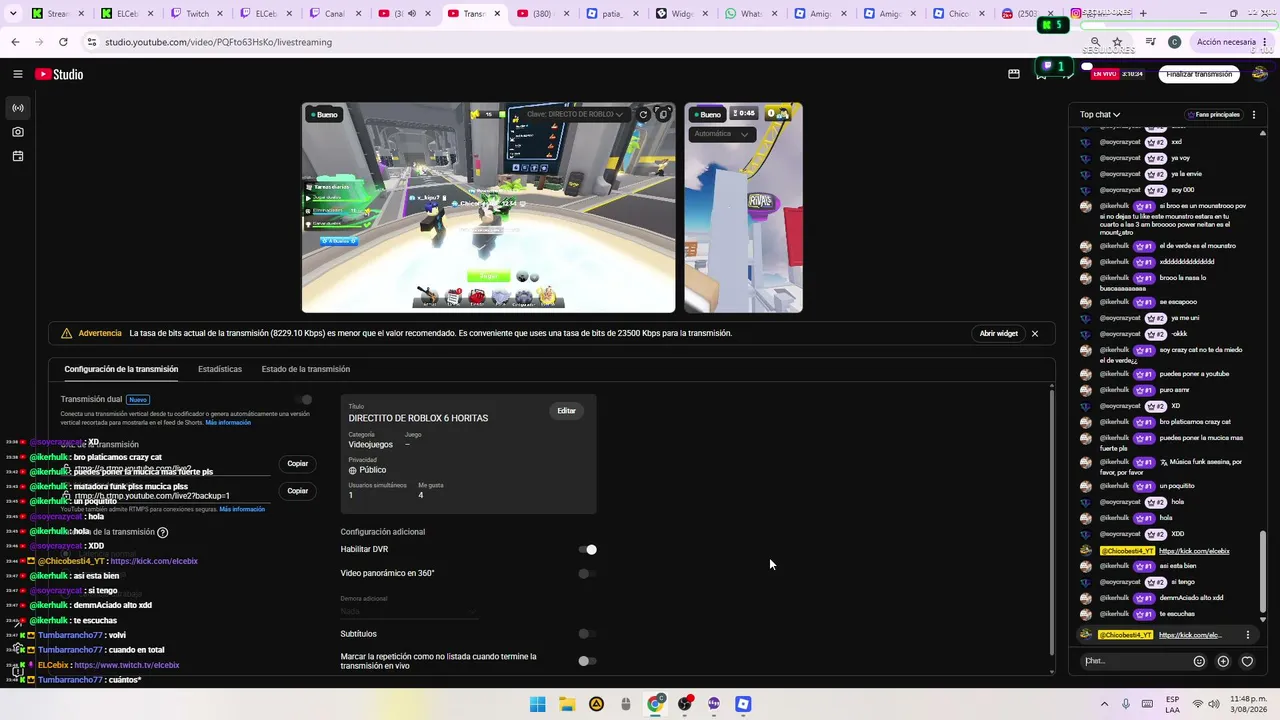Open Más información link for RTMPS
Viewport: 1280px width, 720px height.
tap(242, 509)
